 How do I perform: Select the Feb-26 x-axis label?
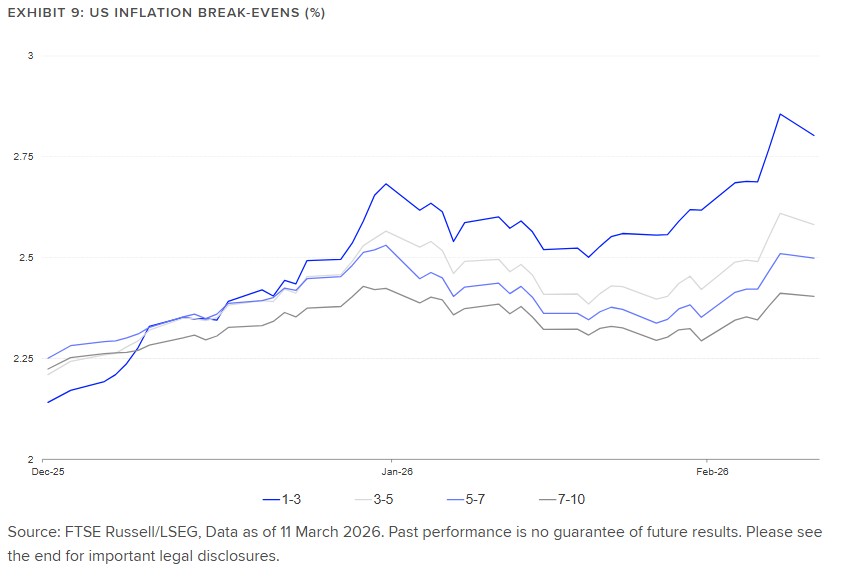[708, 470]
